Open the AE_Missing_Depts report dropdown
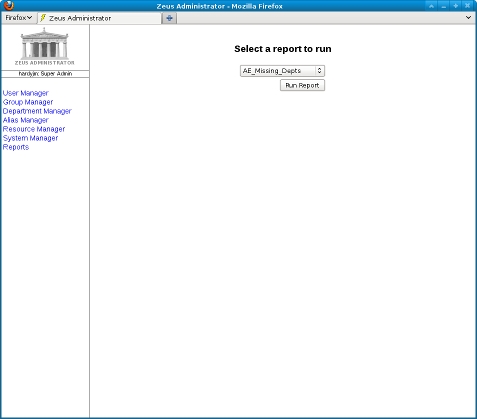The image size is (477, 419). (282, 71)
